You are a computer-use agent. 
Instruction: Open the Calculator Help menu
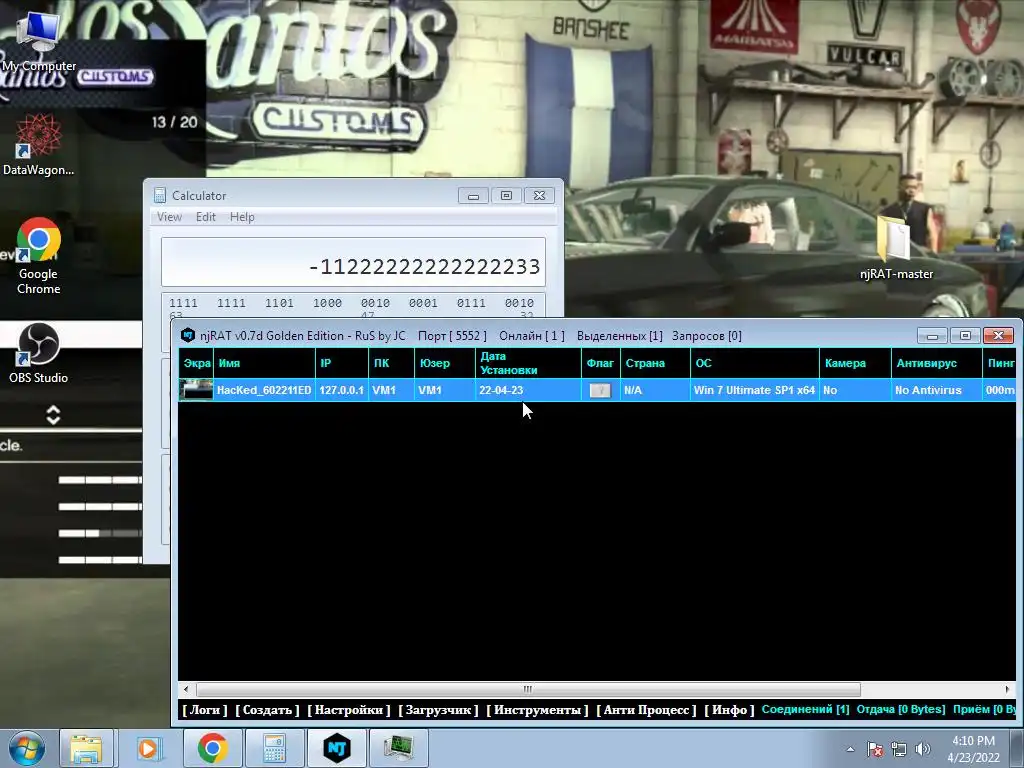click(x=242, y=217)
